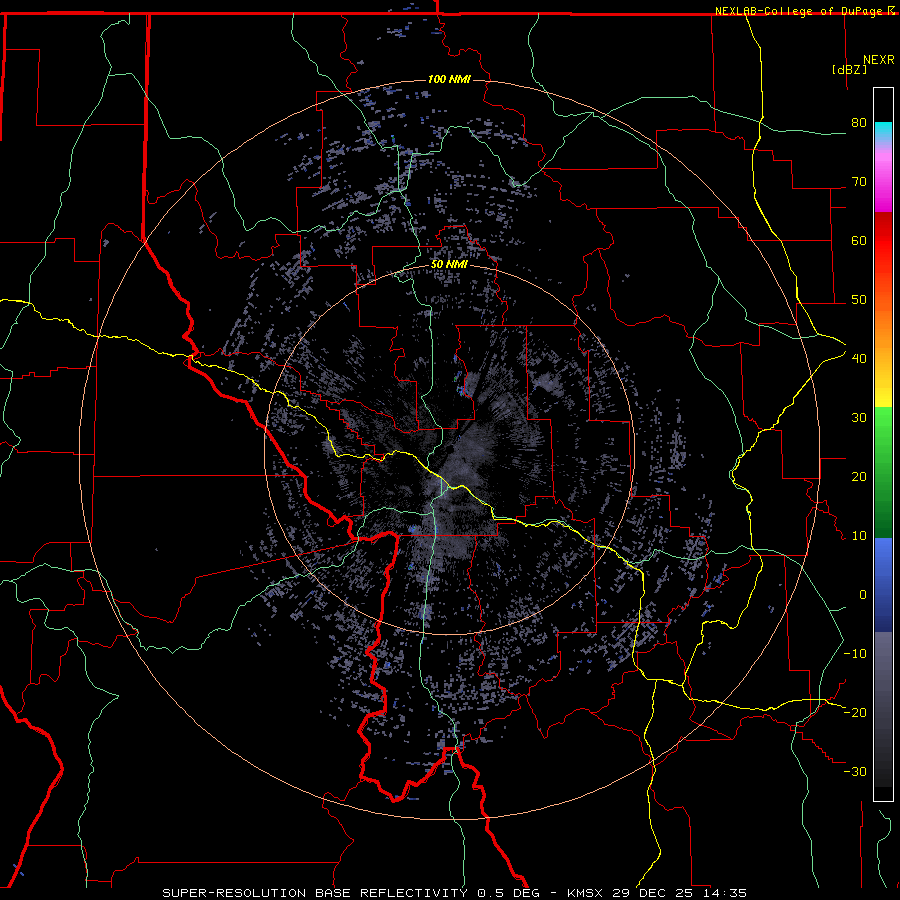Image resolution: width=900 pixels, height=900 pixels.
Task: Click the KMSX 29 DEC 25 14:35 timestamp
Action: (657, 893)
